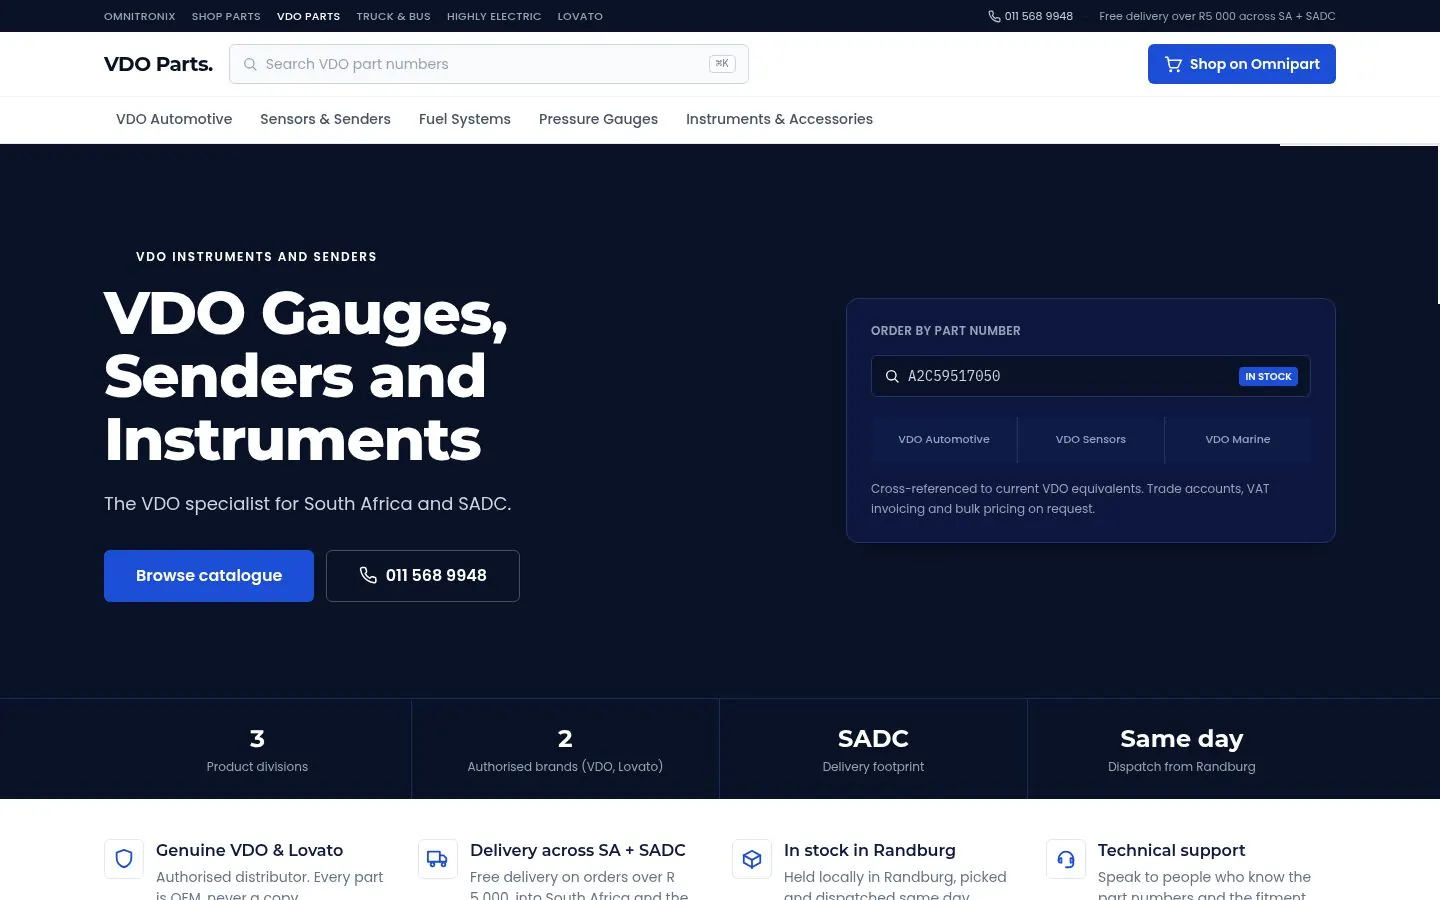Select VDO PARTS in the top bar
The width and height of the screenshot is (1440, 900).
click(x=308, y=16)
